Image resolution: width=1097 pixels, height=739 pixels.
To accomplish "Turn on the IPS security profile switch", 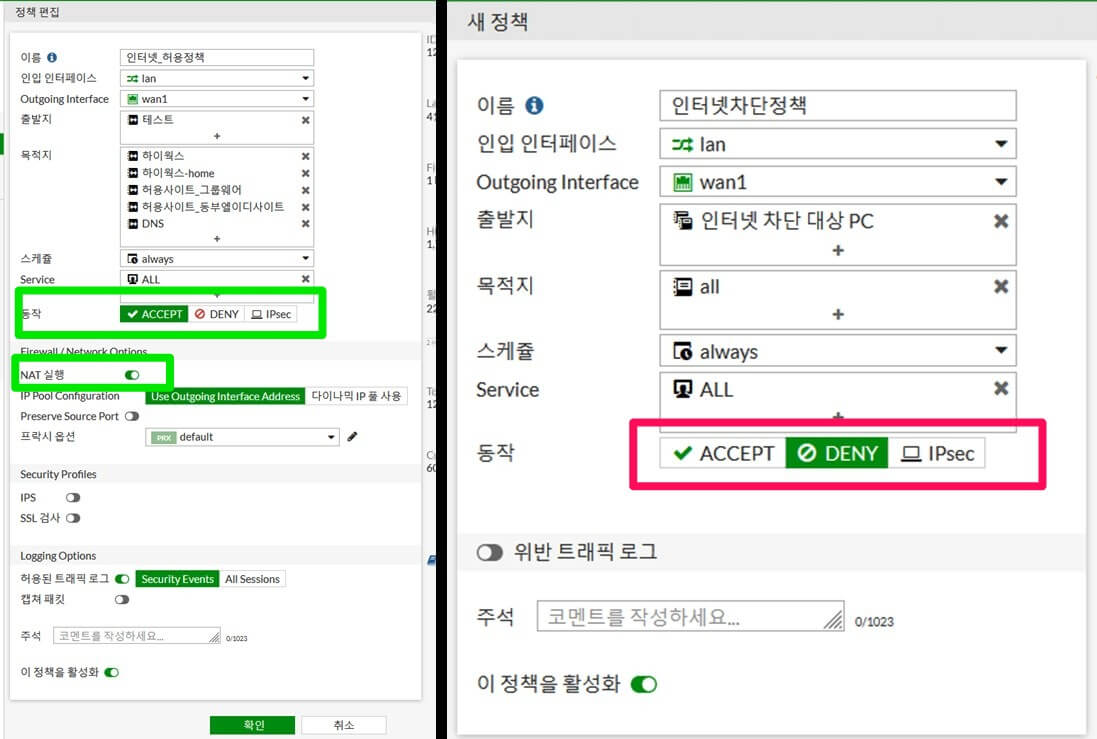I will pyautogui.click(x=73, y=498).
